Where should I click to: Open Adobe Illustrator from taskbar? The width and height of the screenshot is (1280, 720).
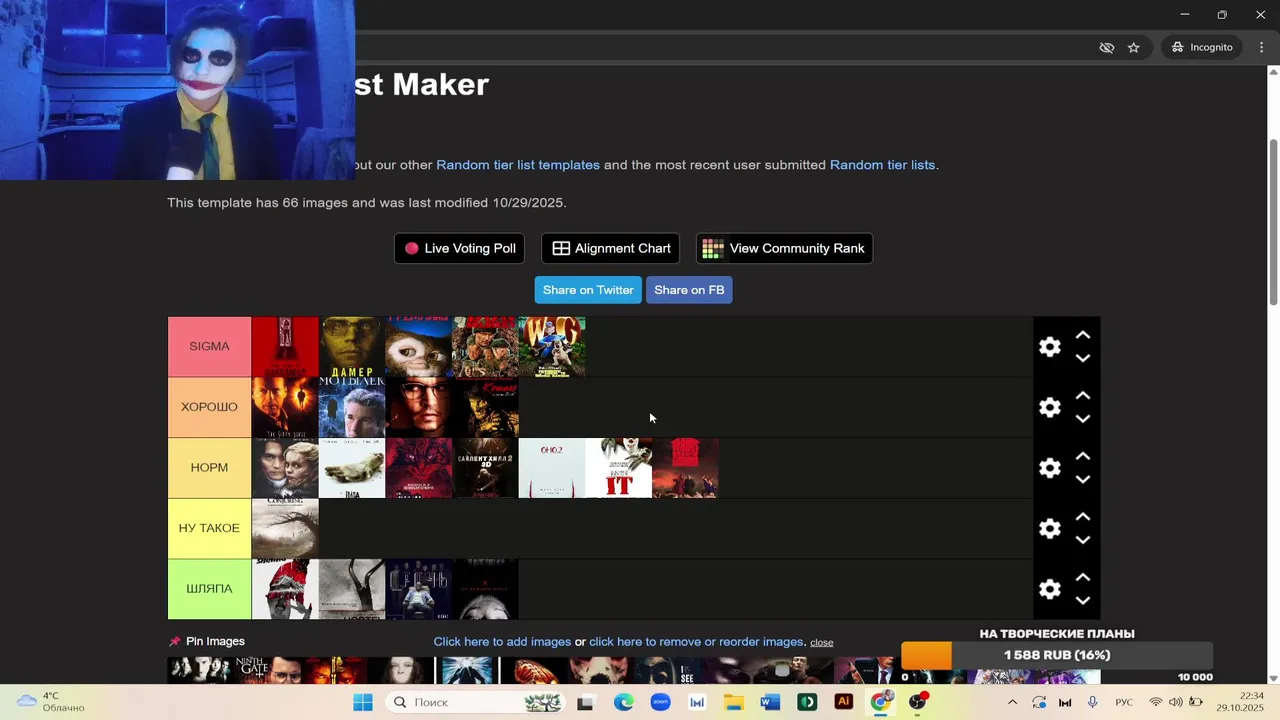point(843,702)
